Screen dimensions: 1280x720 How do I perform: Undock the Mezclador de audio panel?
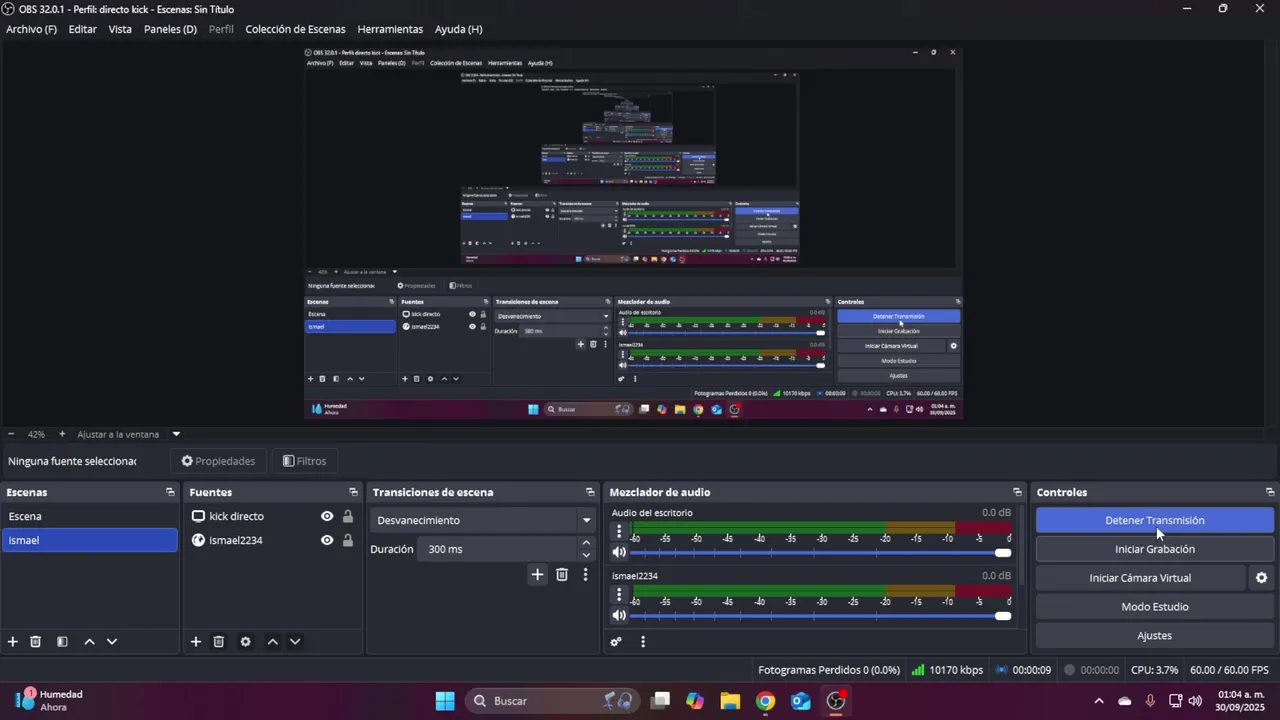(1017, 492)
